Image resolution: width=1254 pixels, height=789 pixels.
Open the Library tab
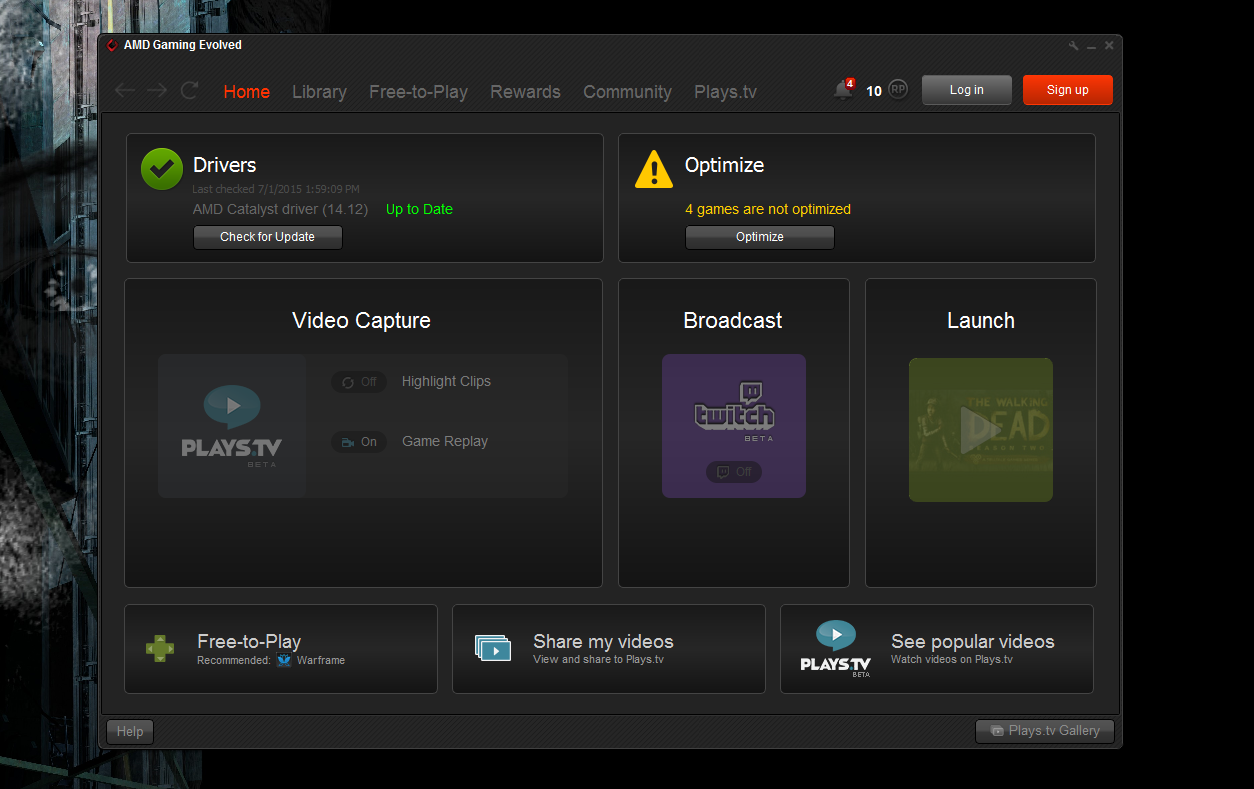(319, 92)
